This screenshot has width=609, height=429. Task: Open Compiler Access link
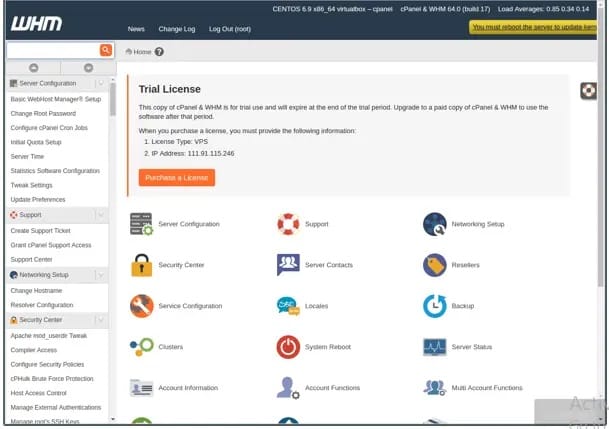click(x=34, y=350)
